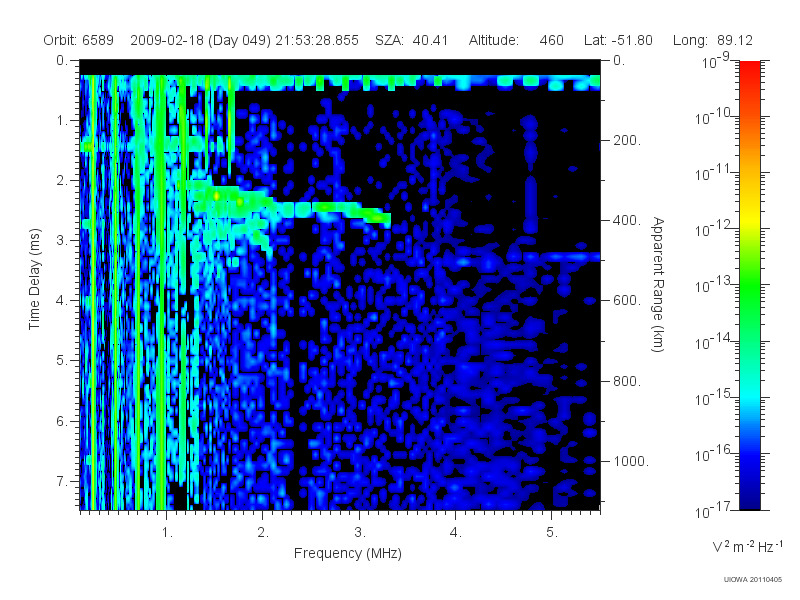Click the 'Lat: -51.80' label
The width and height of the screenshot is (800, 600).
tap(618, 40)
